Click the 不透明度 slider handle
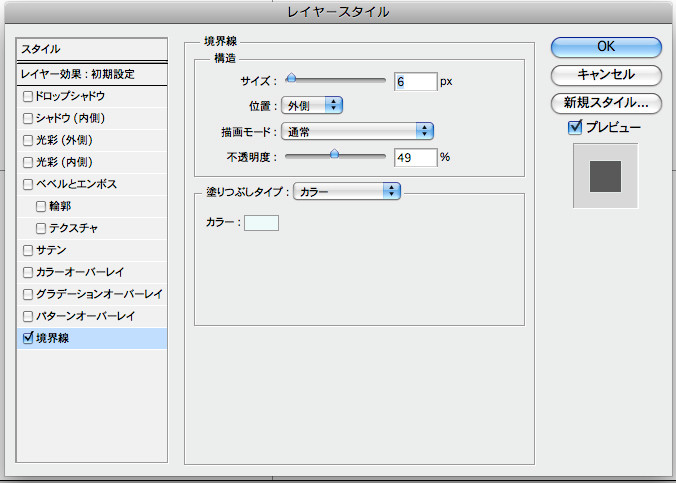 pos(334,155)
